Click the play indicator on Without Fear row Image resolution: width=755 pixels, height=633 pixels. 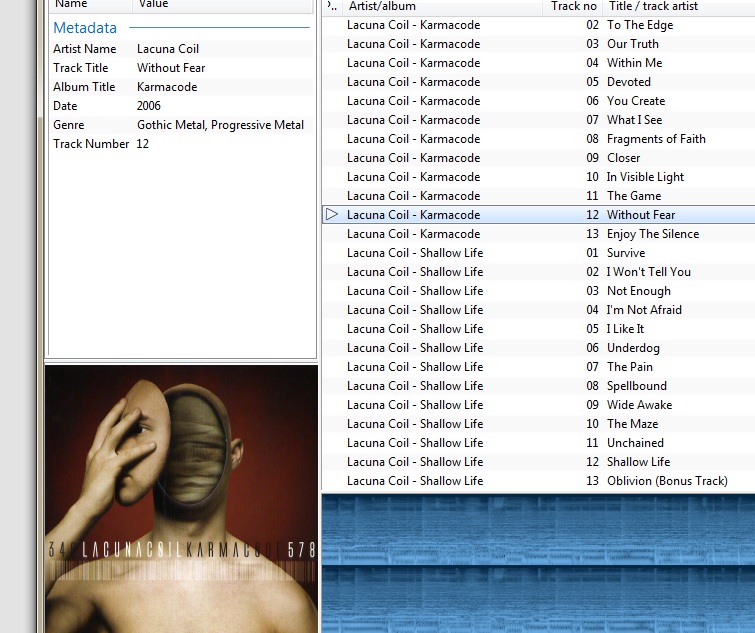tap(332, 214)
